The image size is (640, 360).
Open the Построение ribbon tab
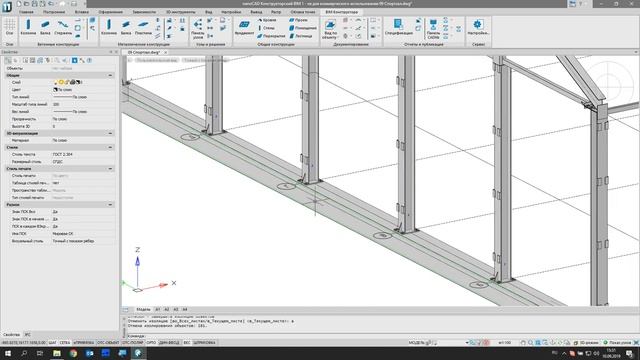(x=54, y=12)
